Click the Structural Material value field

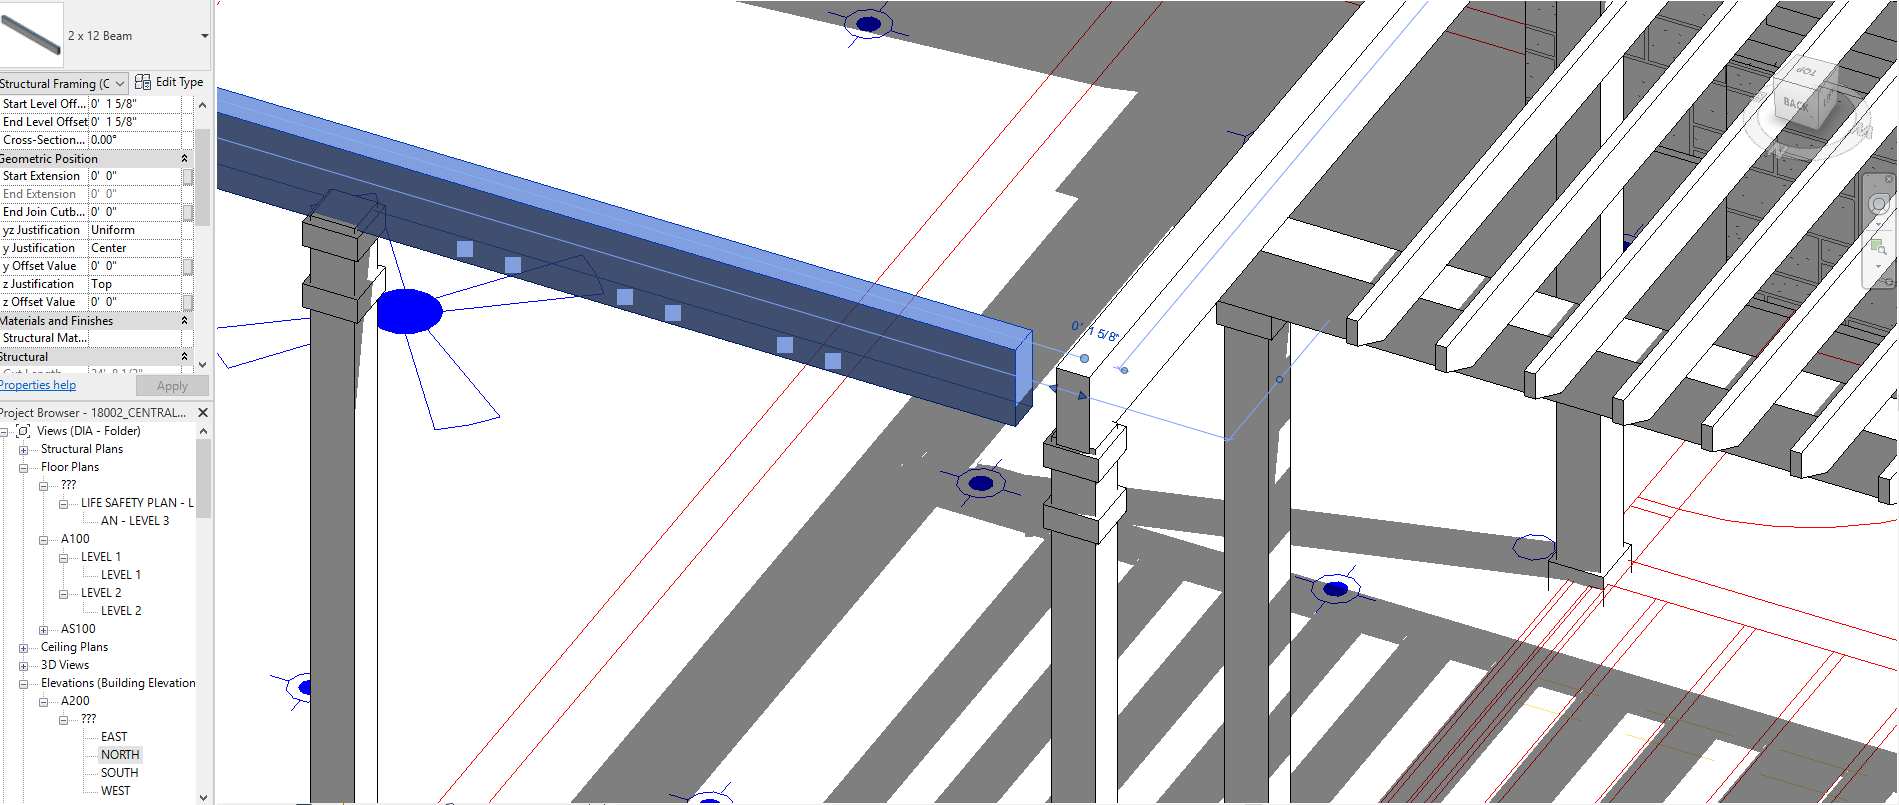click(x=135, y=338)
